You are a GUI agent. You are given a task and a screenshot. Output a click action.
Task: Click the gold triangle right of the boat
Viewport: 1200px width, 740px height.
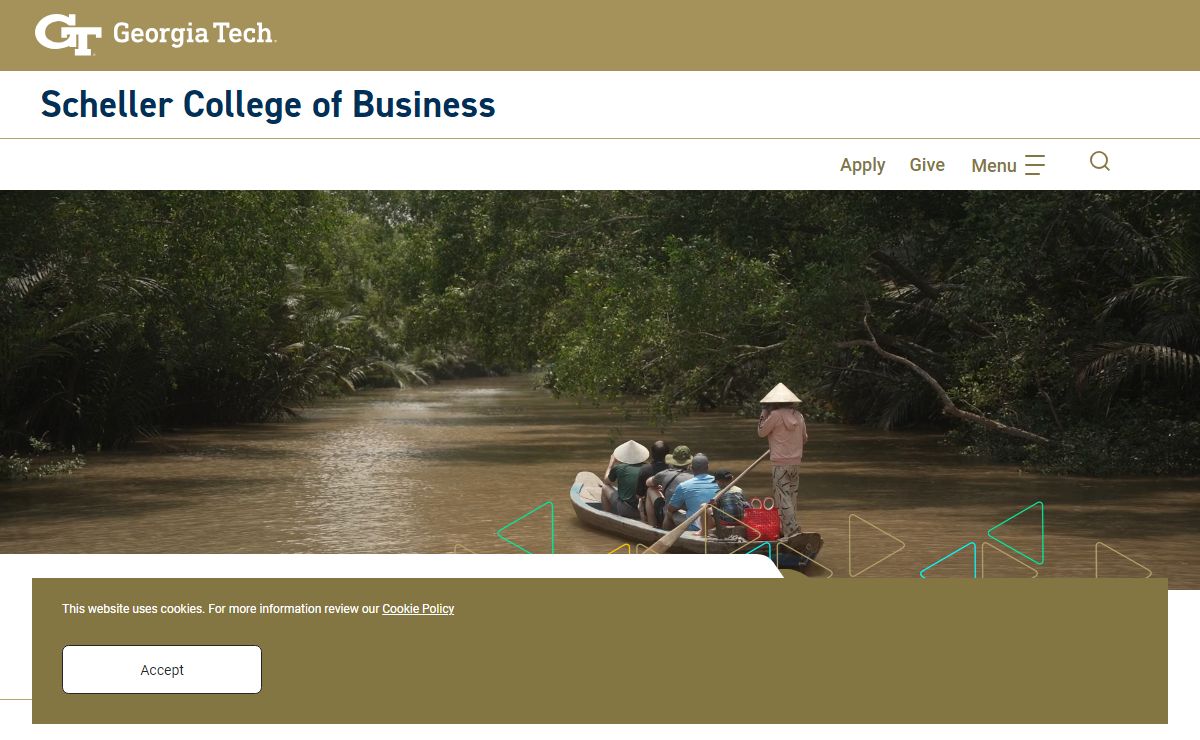click(x=871, y=544)
